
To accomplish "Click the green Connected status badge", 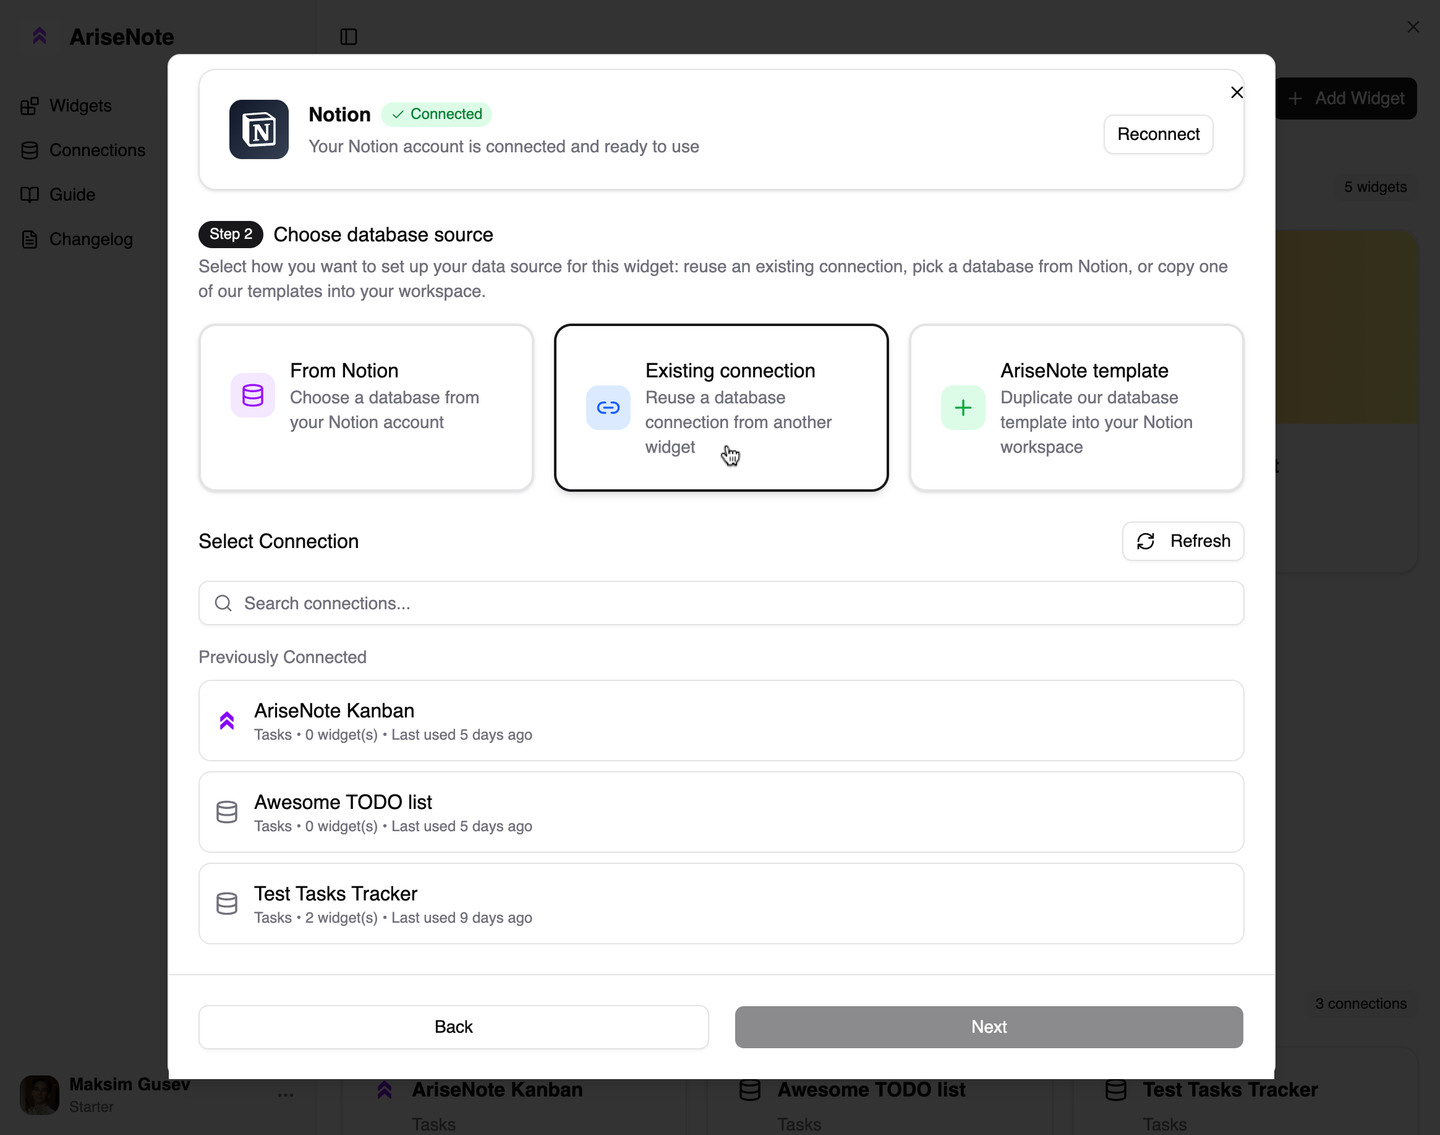I will pos(437,114).
